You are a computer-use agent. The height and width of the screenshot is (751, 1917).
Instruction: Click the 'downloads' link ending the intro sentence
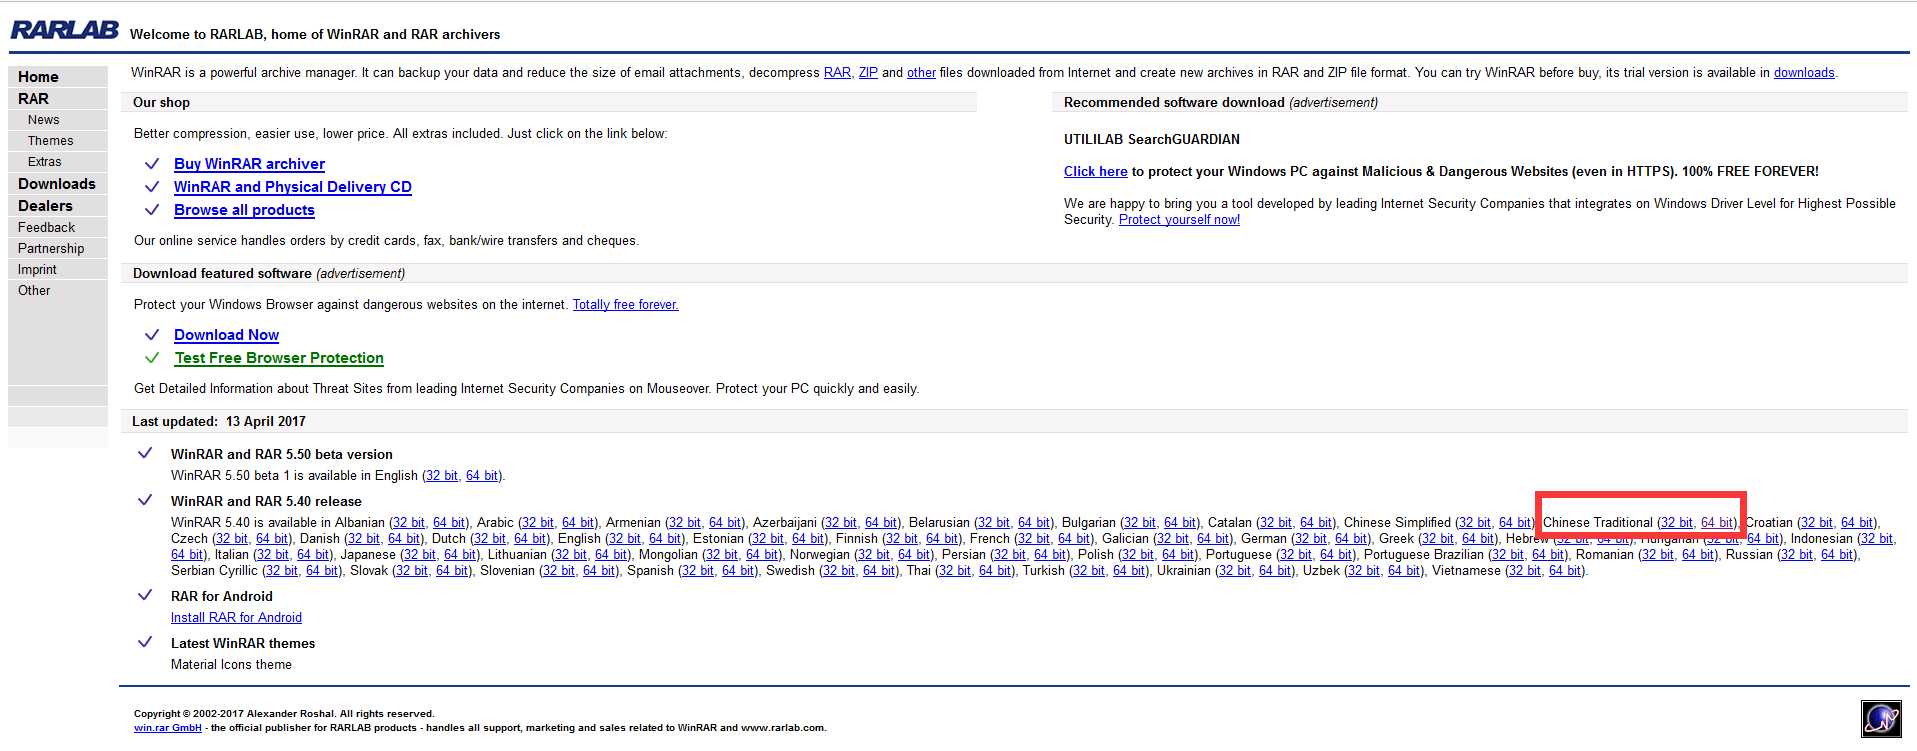click(x=1804, y=73)
